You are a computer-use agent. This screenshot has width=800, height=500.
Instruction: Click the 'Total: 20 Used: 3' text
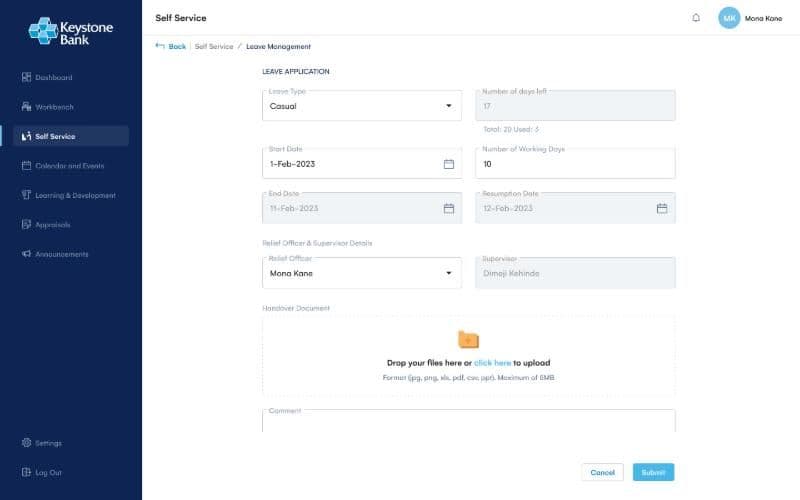511,130
